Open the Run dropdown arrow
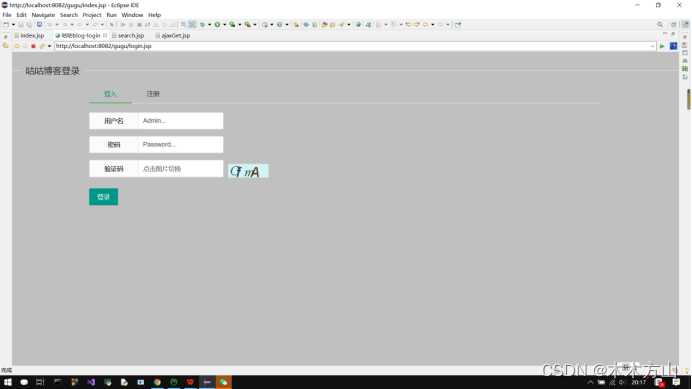Screen dimensions: 692x389 pyautogui.click(x=225, y=25)
